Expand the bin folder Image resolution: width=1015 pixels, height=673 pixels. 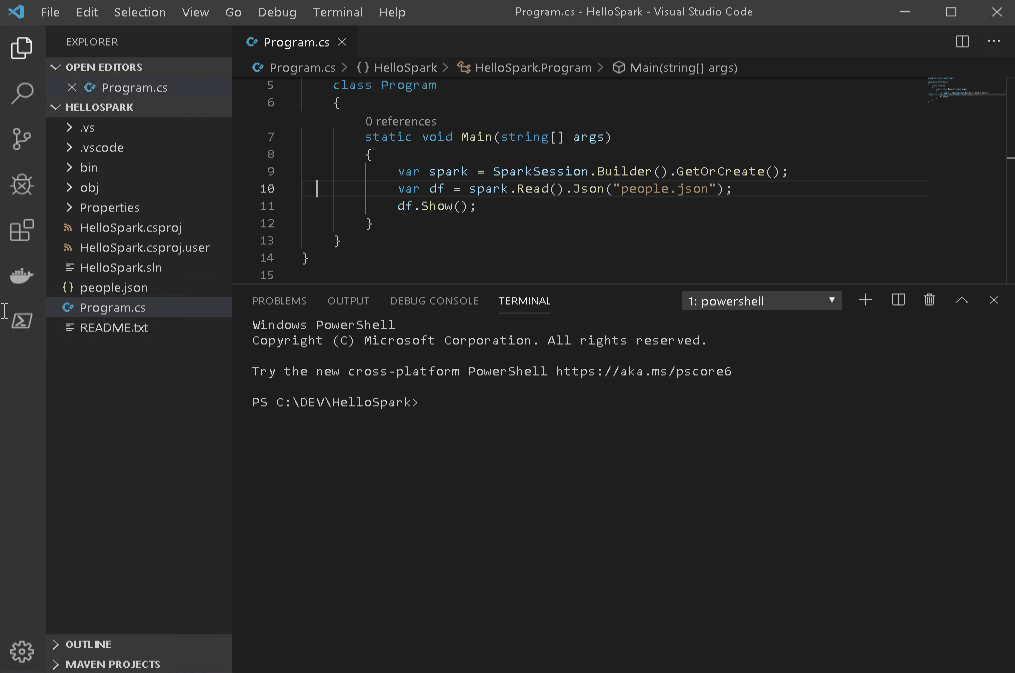[69, 168]
